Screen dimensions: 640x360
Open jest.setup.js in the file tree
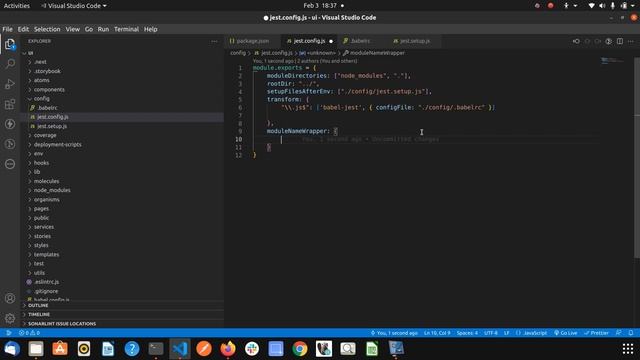click(x=52, y=126)
